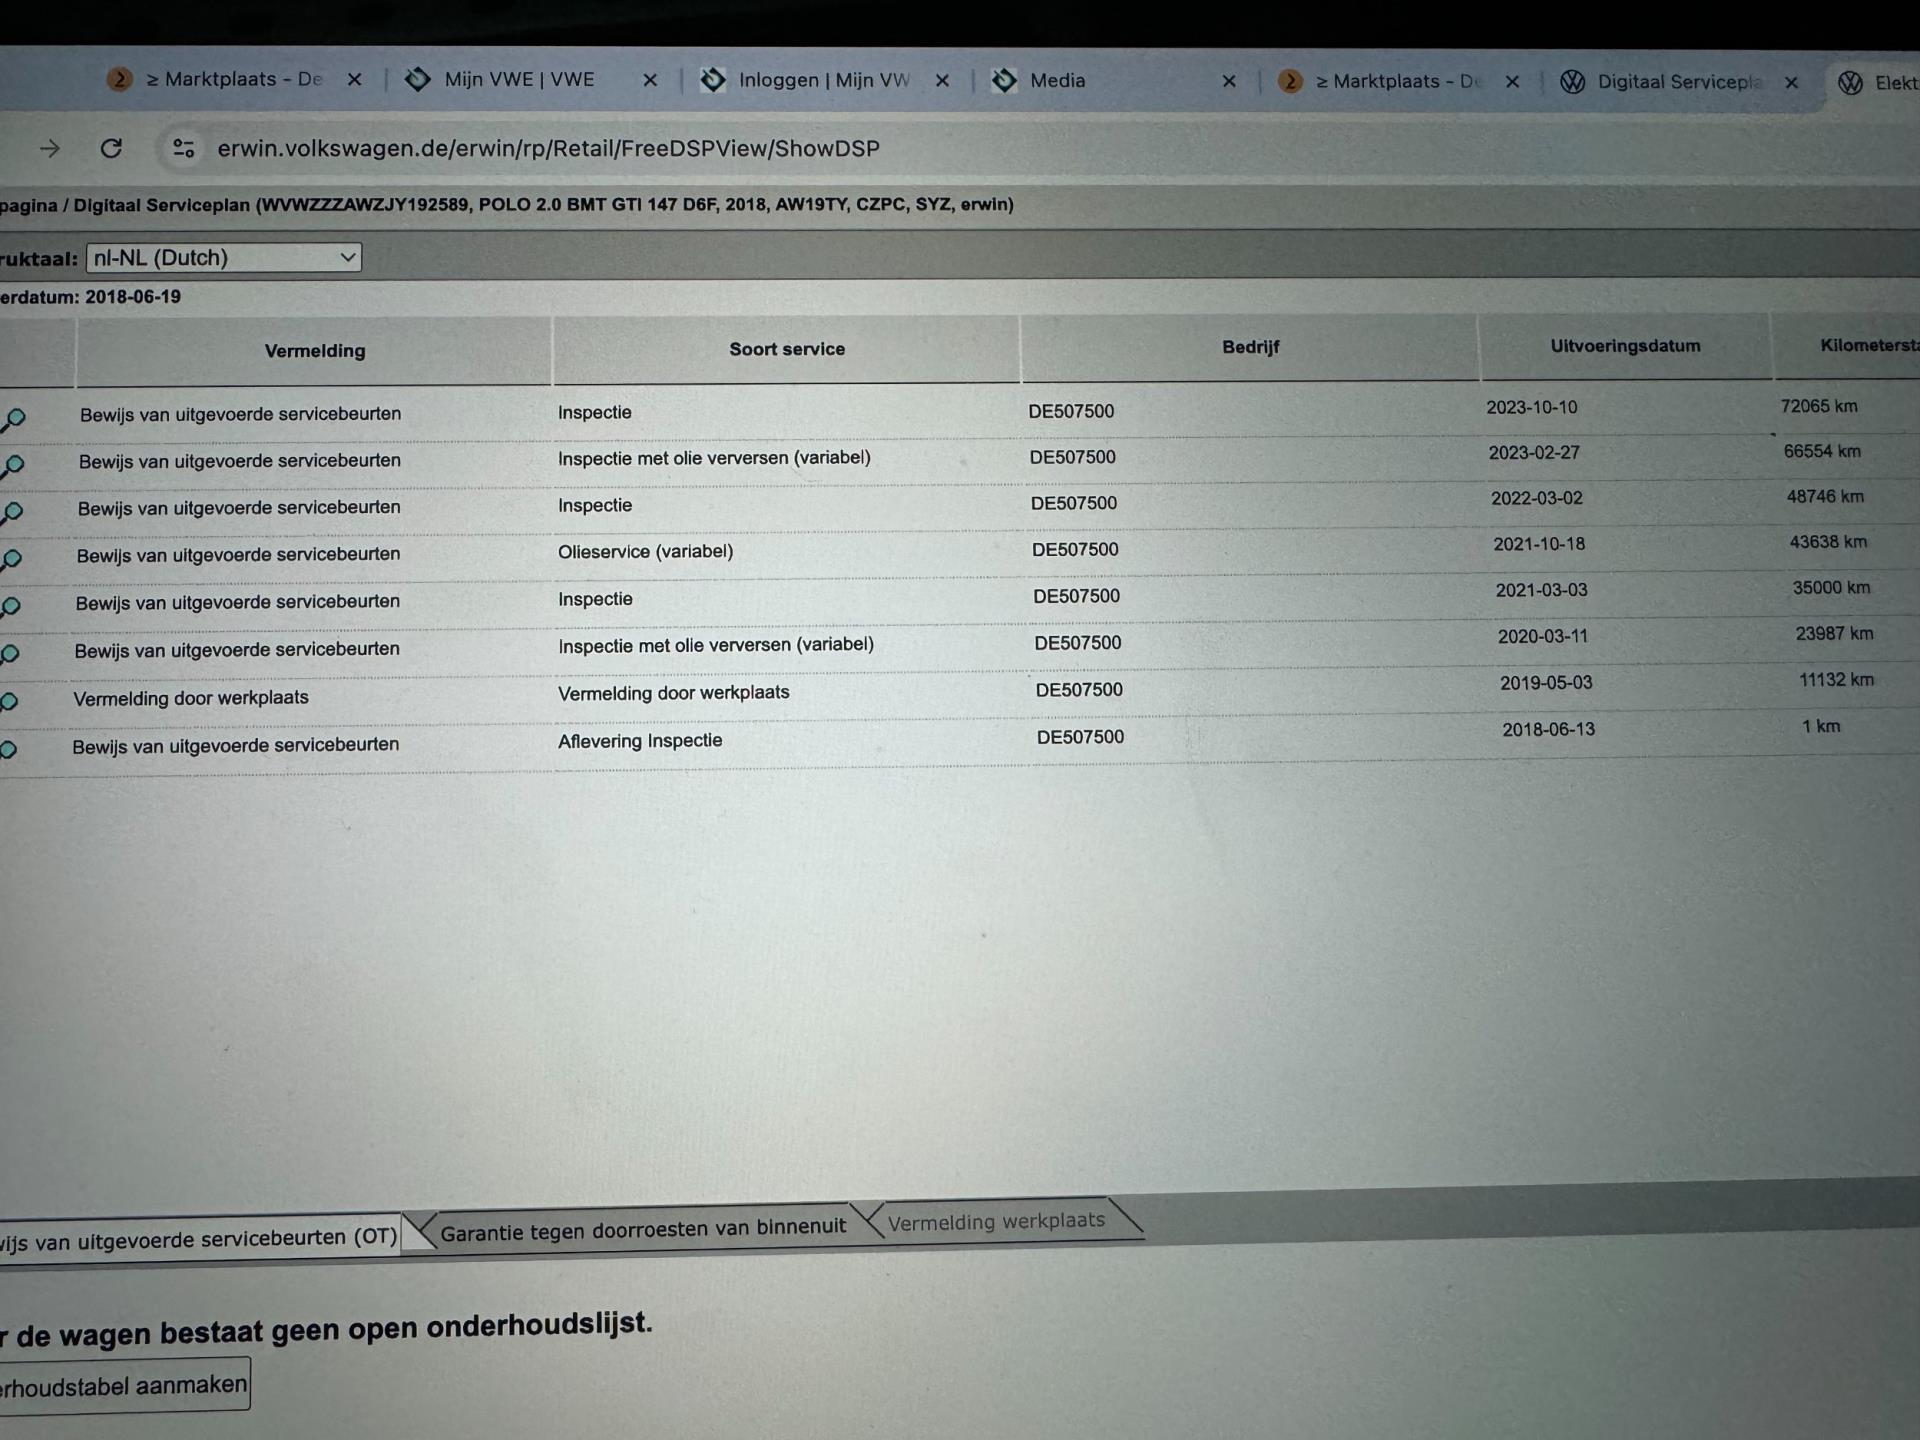
Task: Click date cell 2019-05-03
Action: 1546,683
